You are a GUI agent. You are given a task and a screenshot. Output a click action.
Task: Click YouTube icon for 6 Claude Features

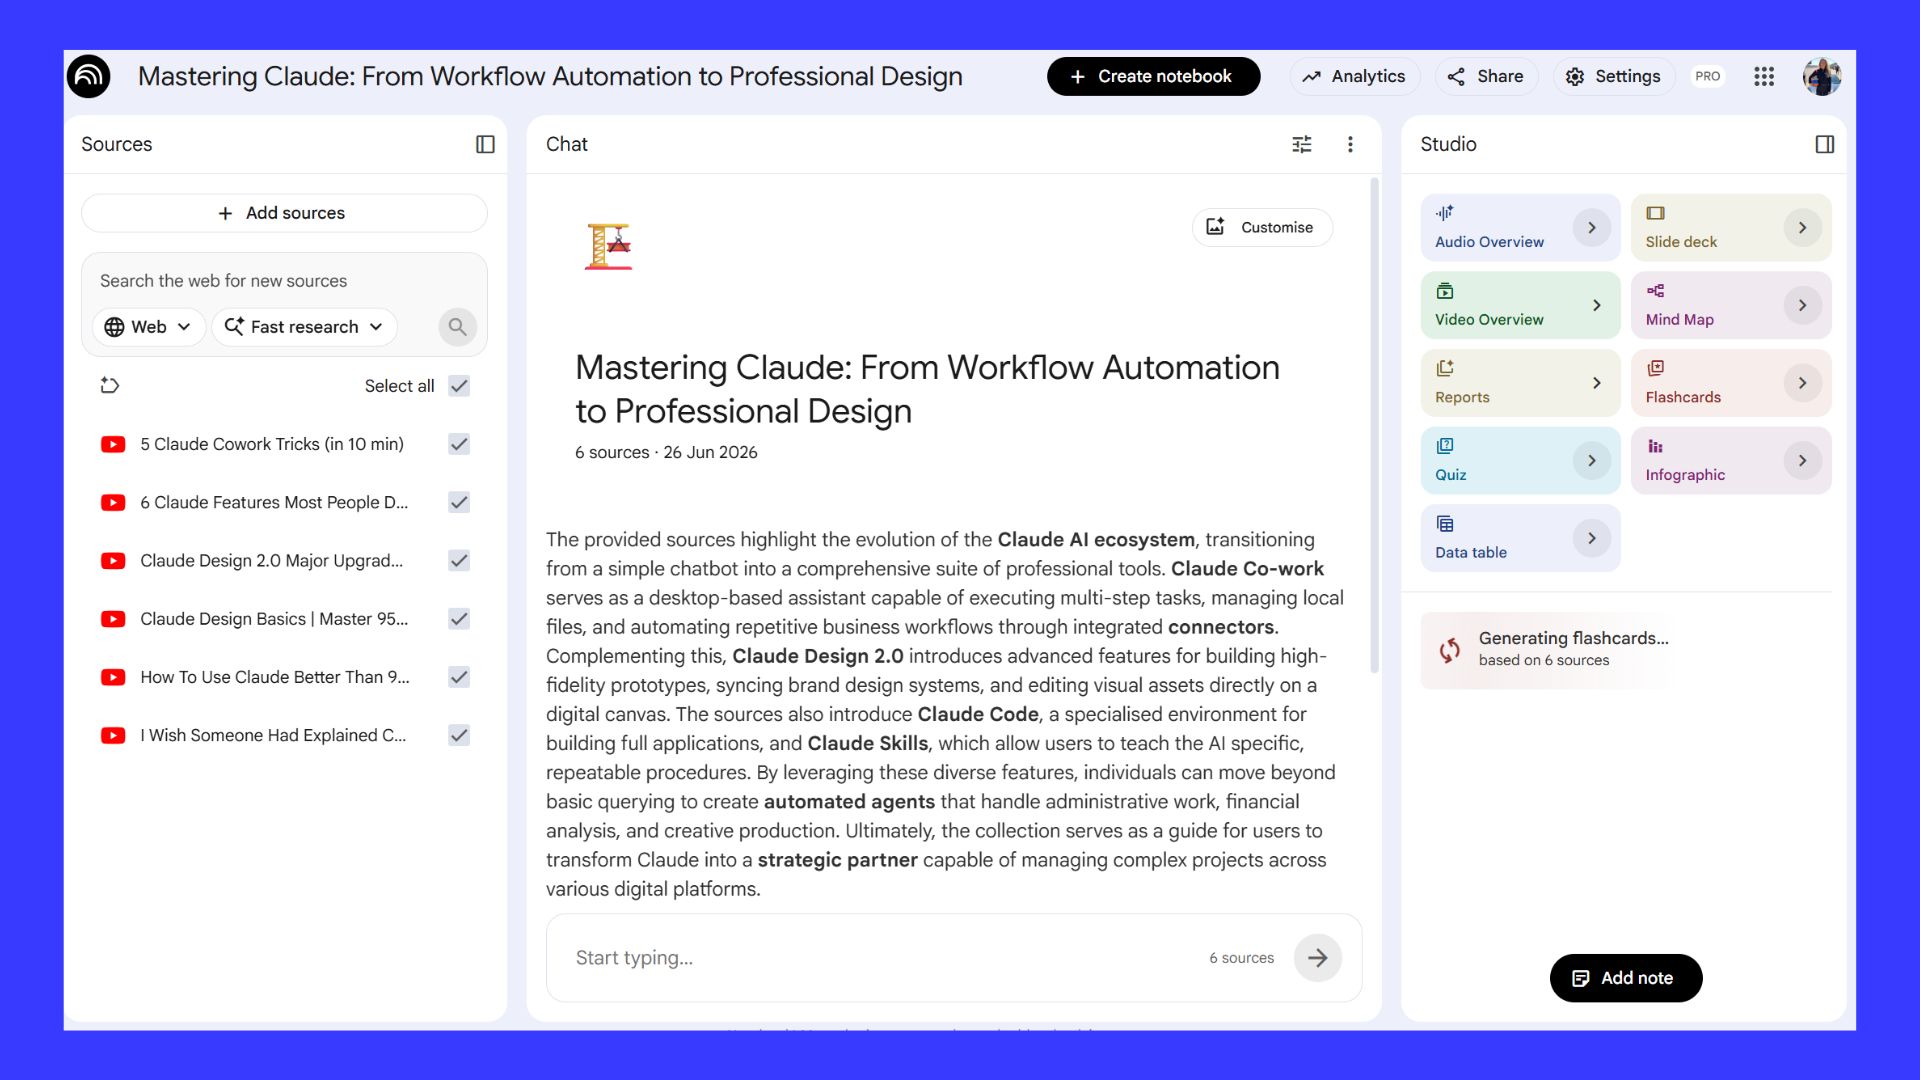point(113,502)
